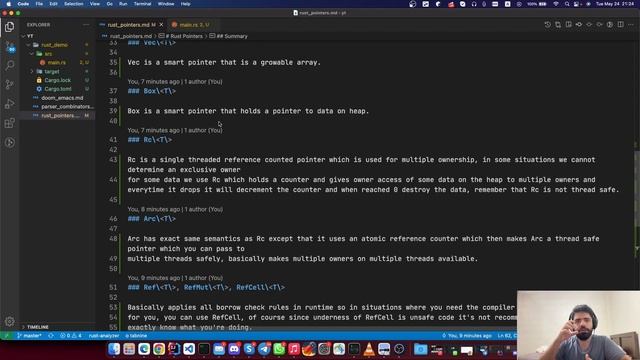
Task: Expand the Timeline section
Action: pos(38,327)
